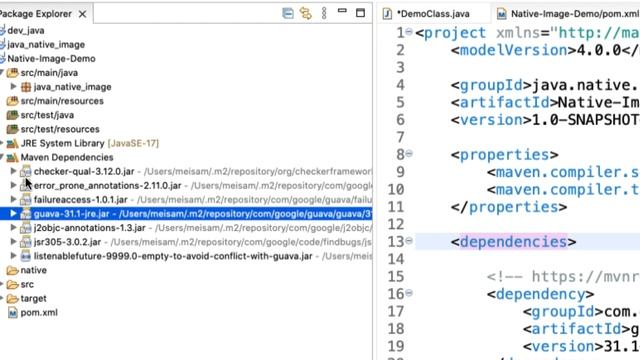This screenshot has width=640, height=360.
Task: Click the src folder icon
Action: (12, 284)
